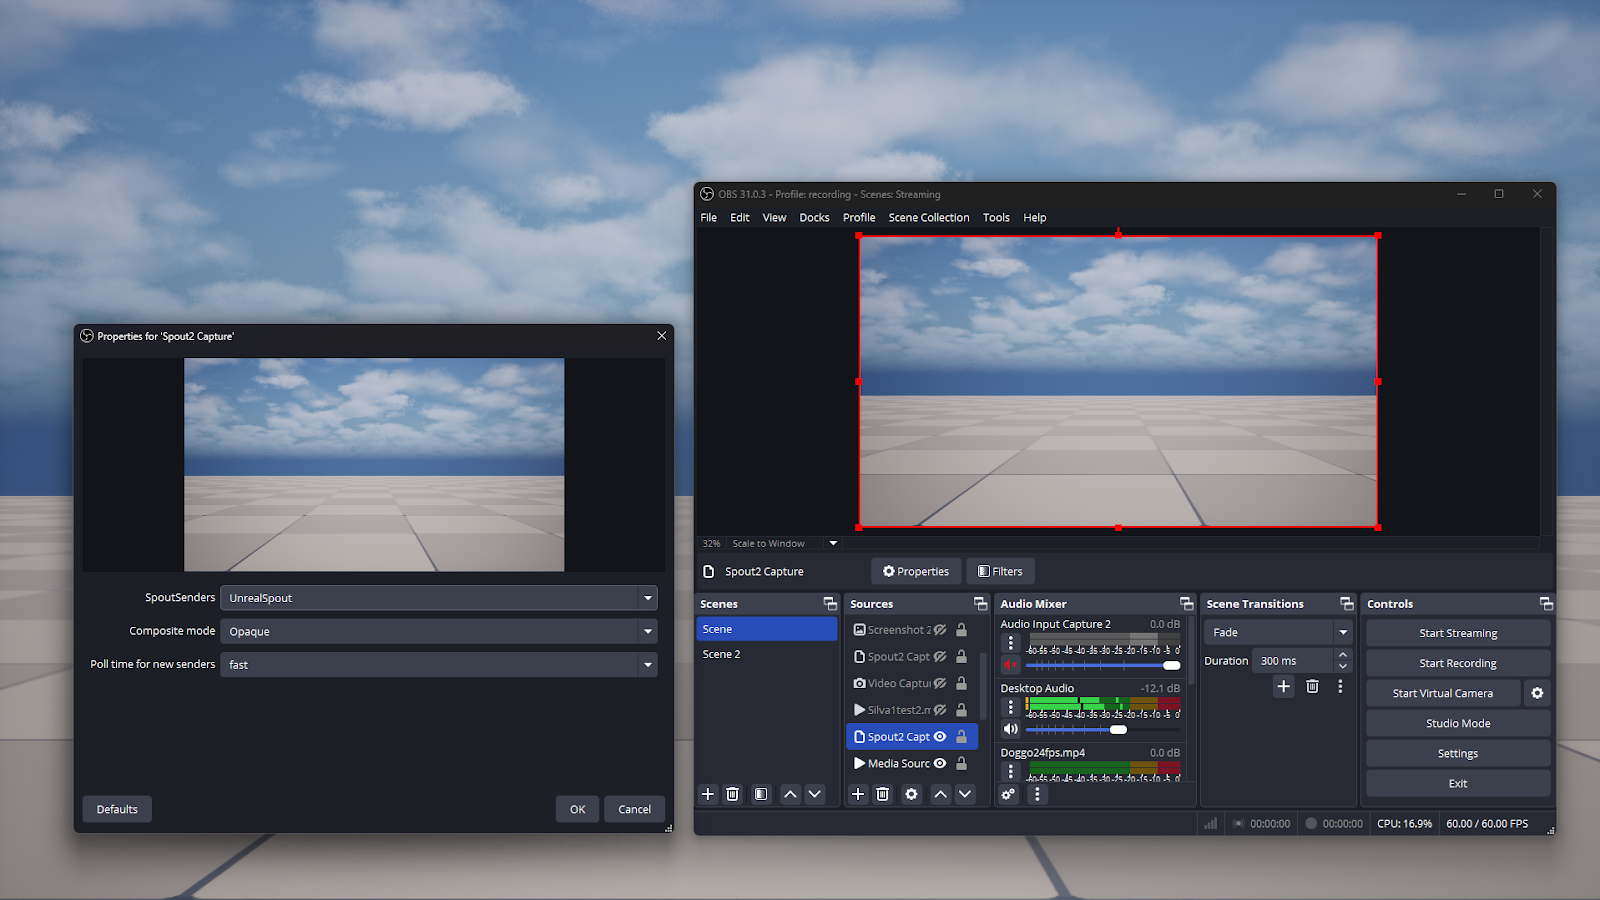Open source properties gear in Sources toolbar
Screen dimensions: 1600x900
[911, 794]
